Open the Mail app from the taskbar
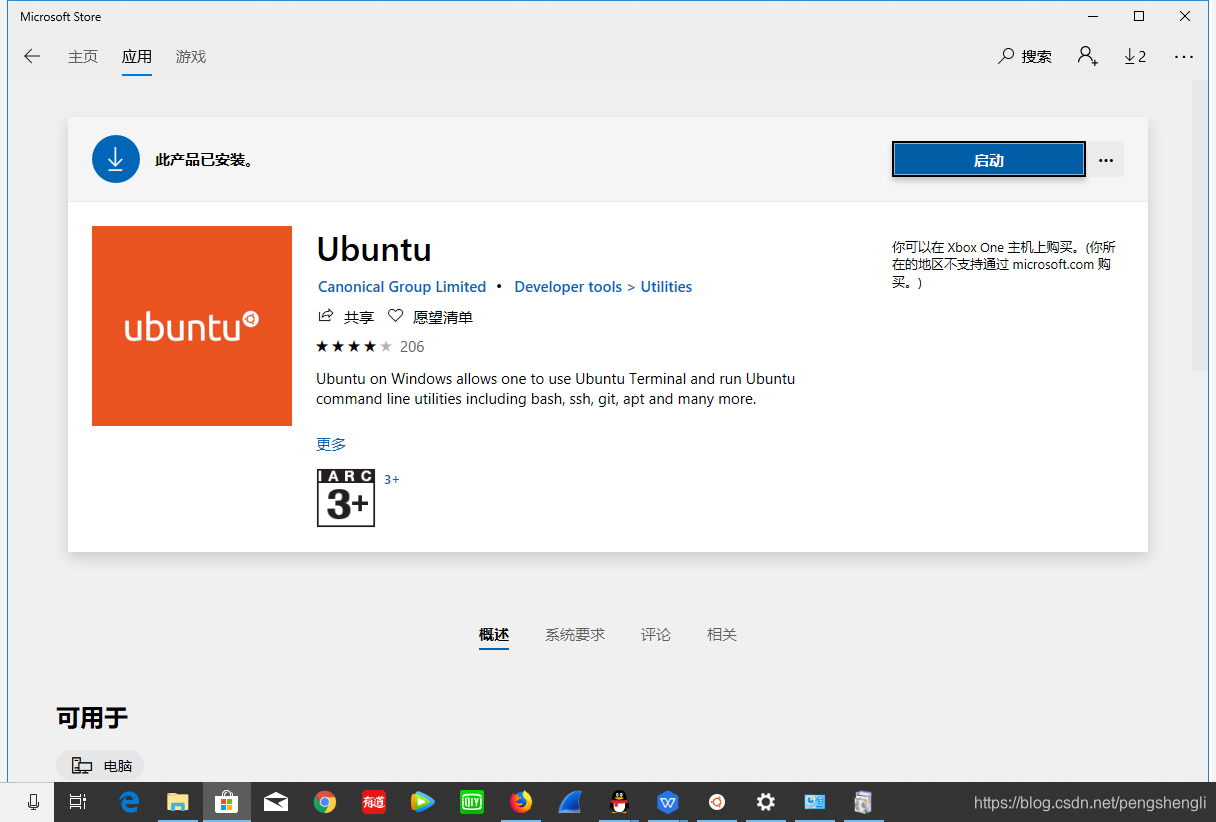The width and height of the screenshot is (1216, 822). click(276, 802)
